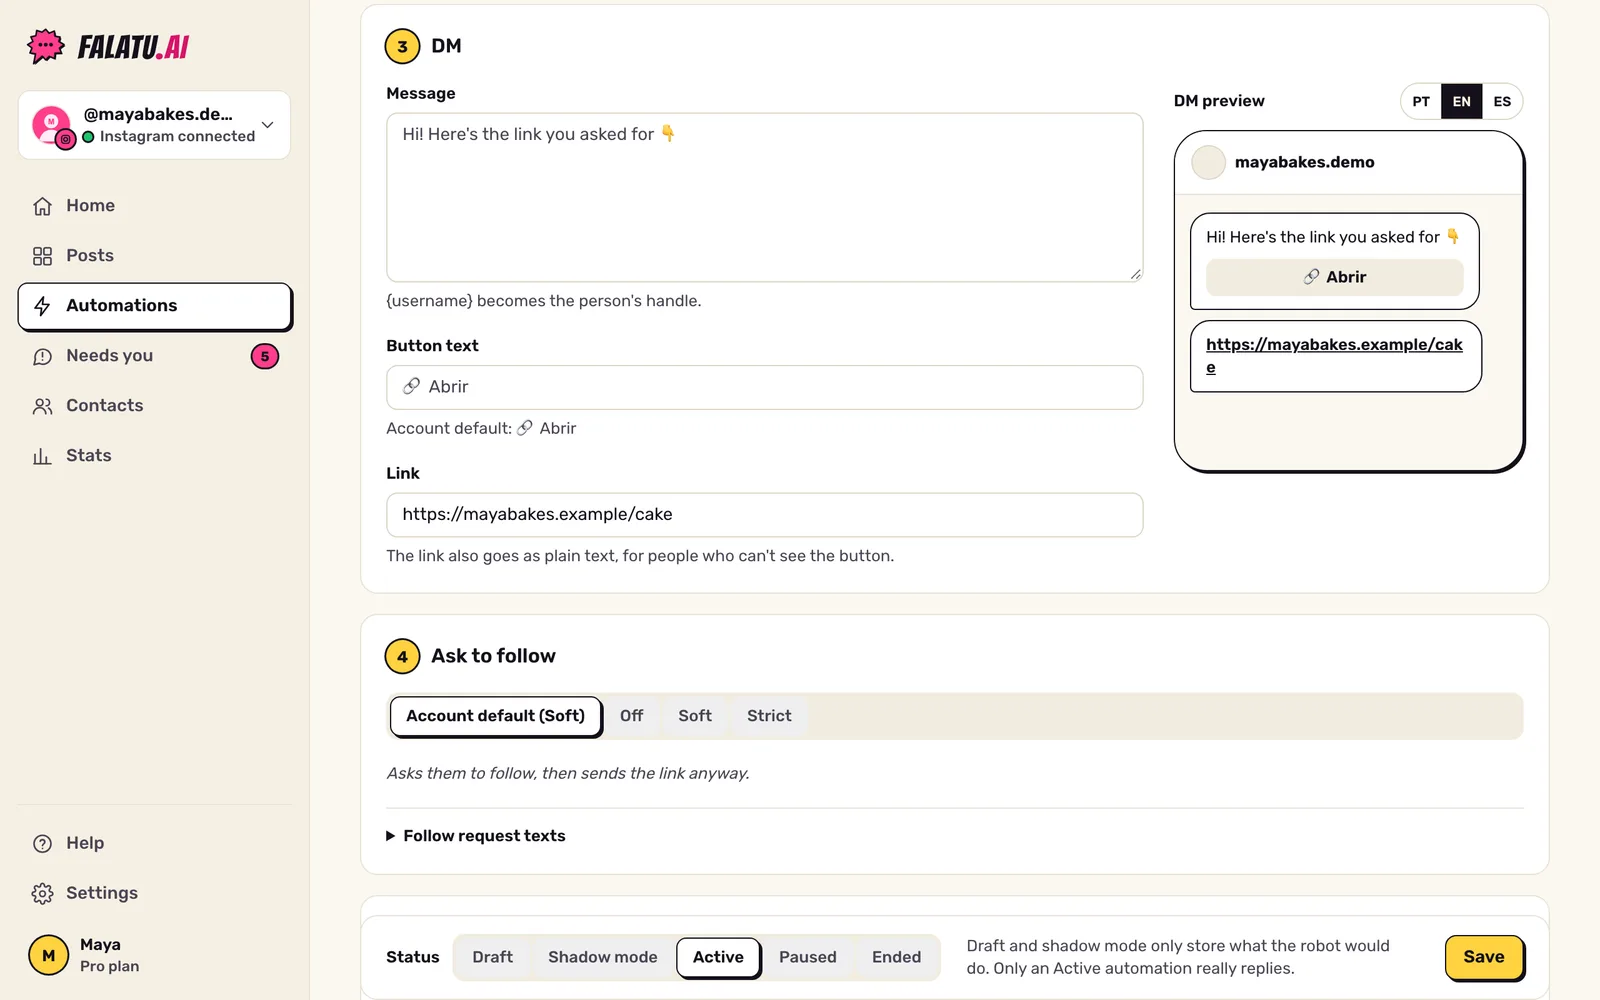Click the Button text input field
1600x1000 pixels.
pos(765,387)
